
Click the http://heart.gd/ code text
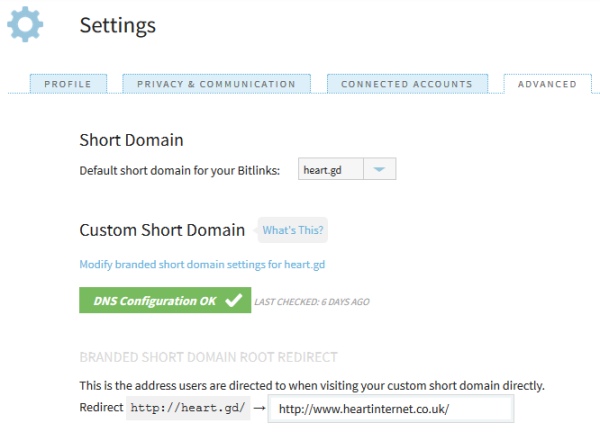pyautogui.click(x=188, y=409)
